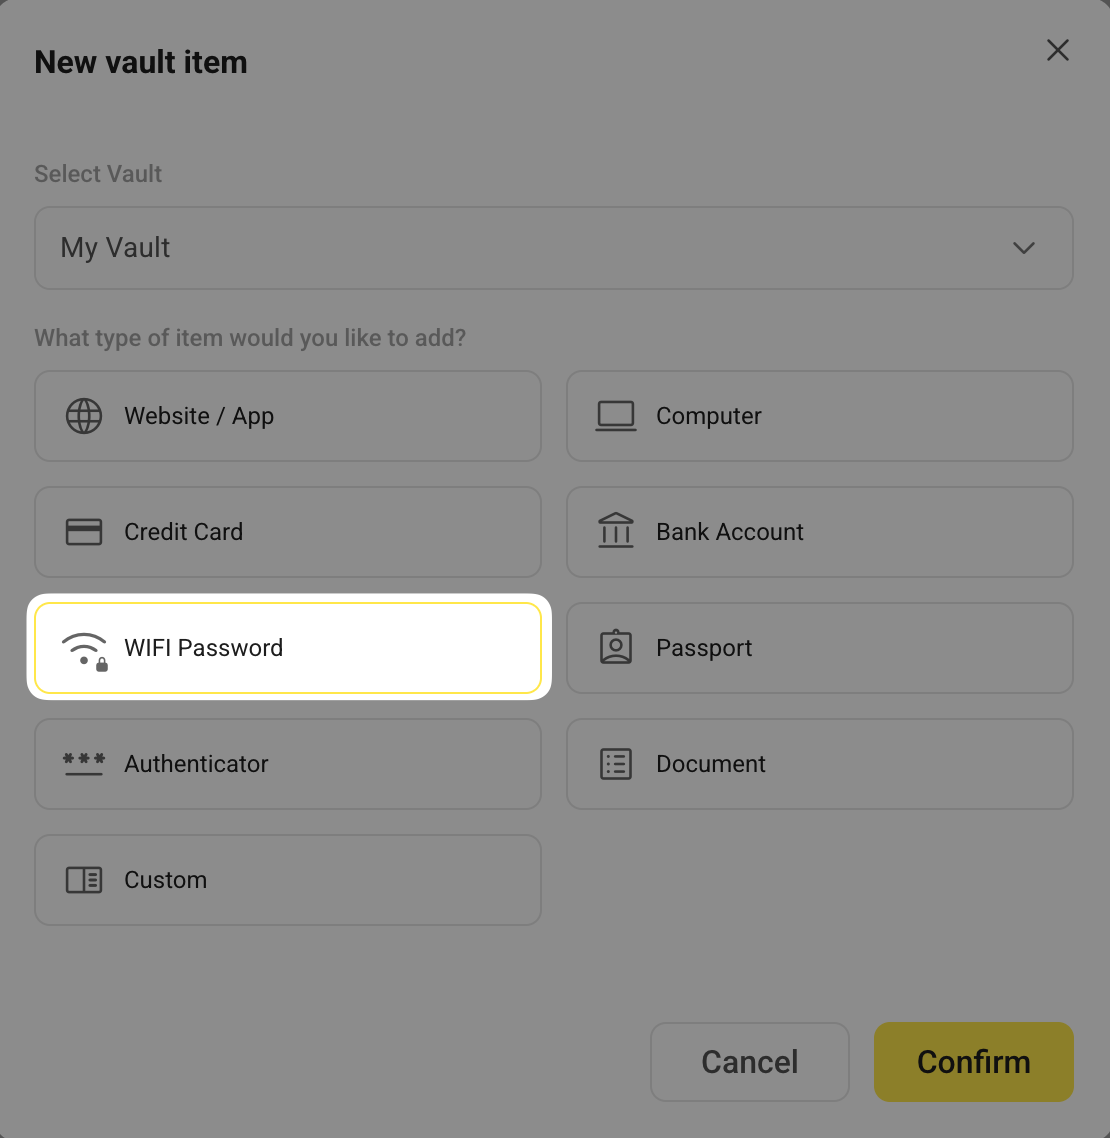1110x1138 pixels.
Task: Pick Passport as the vault item type
Action: [x=819, y=648]
